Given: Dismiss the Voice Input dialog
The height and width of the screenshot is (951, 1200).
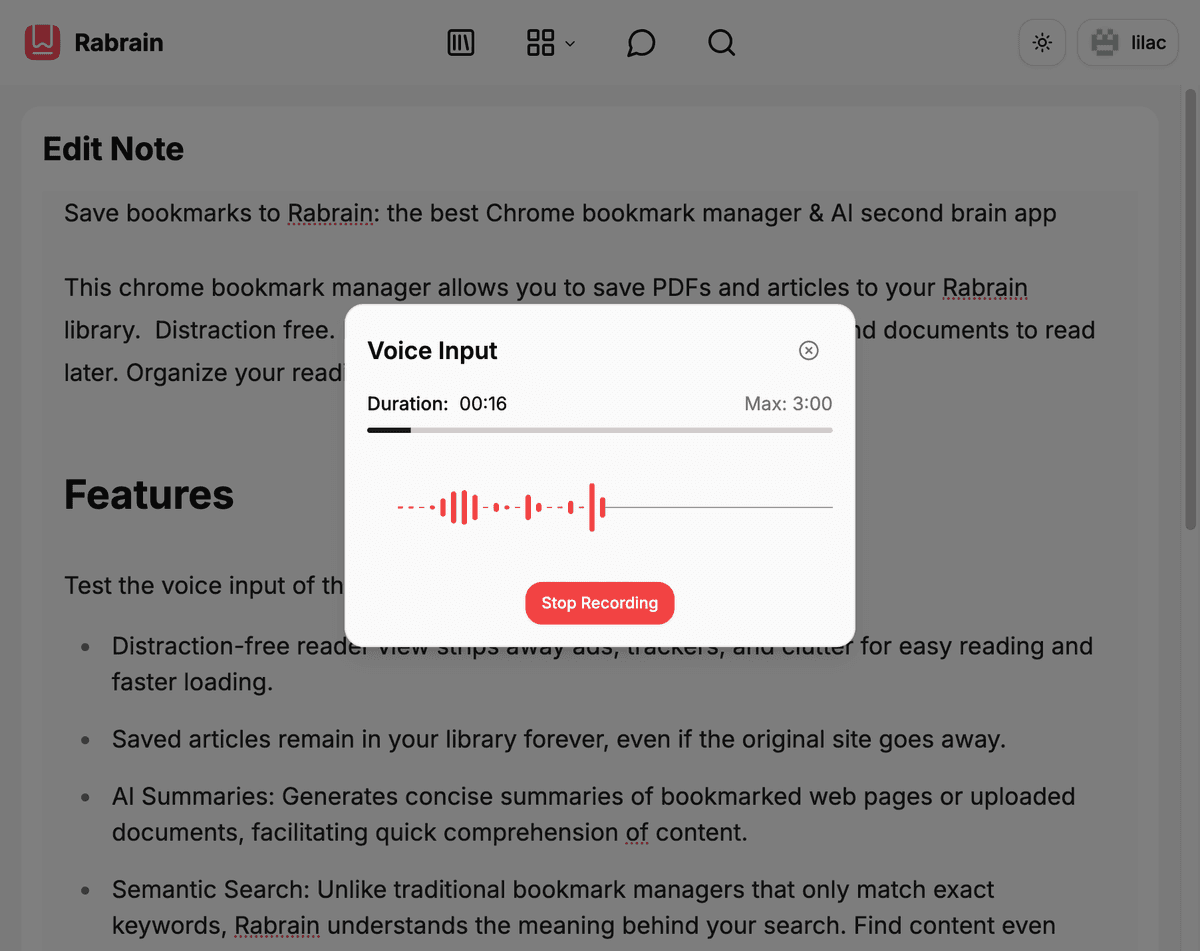Looking at the screenshot, I should click(808, 350).
